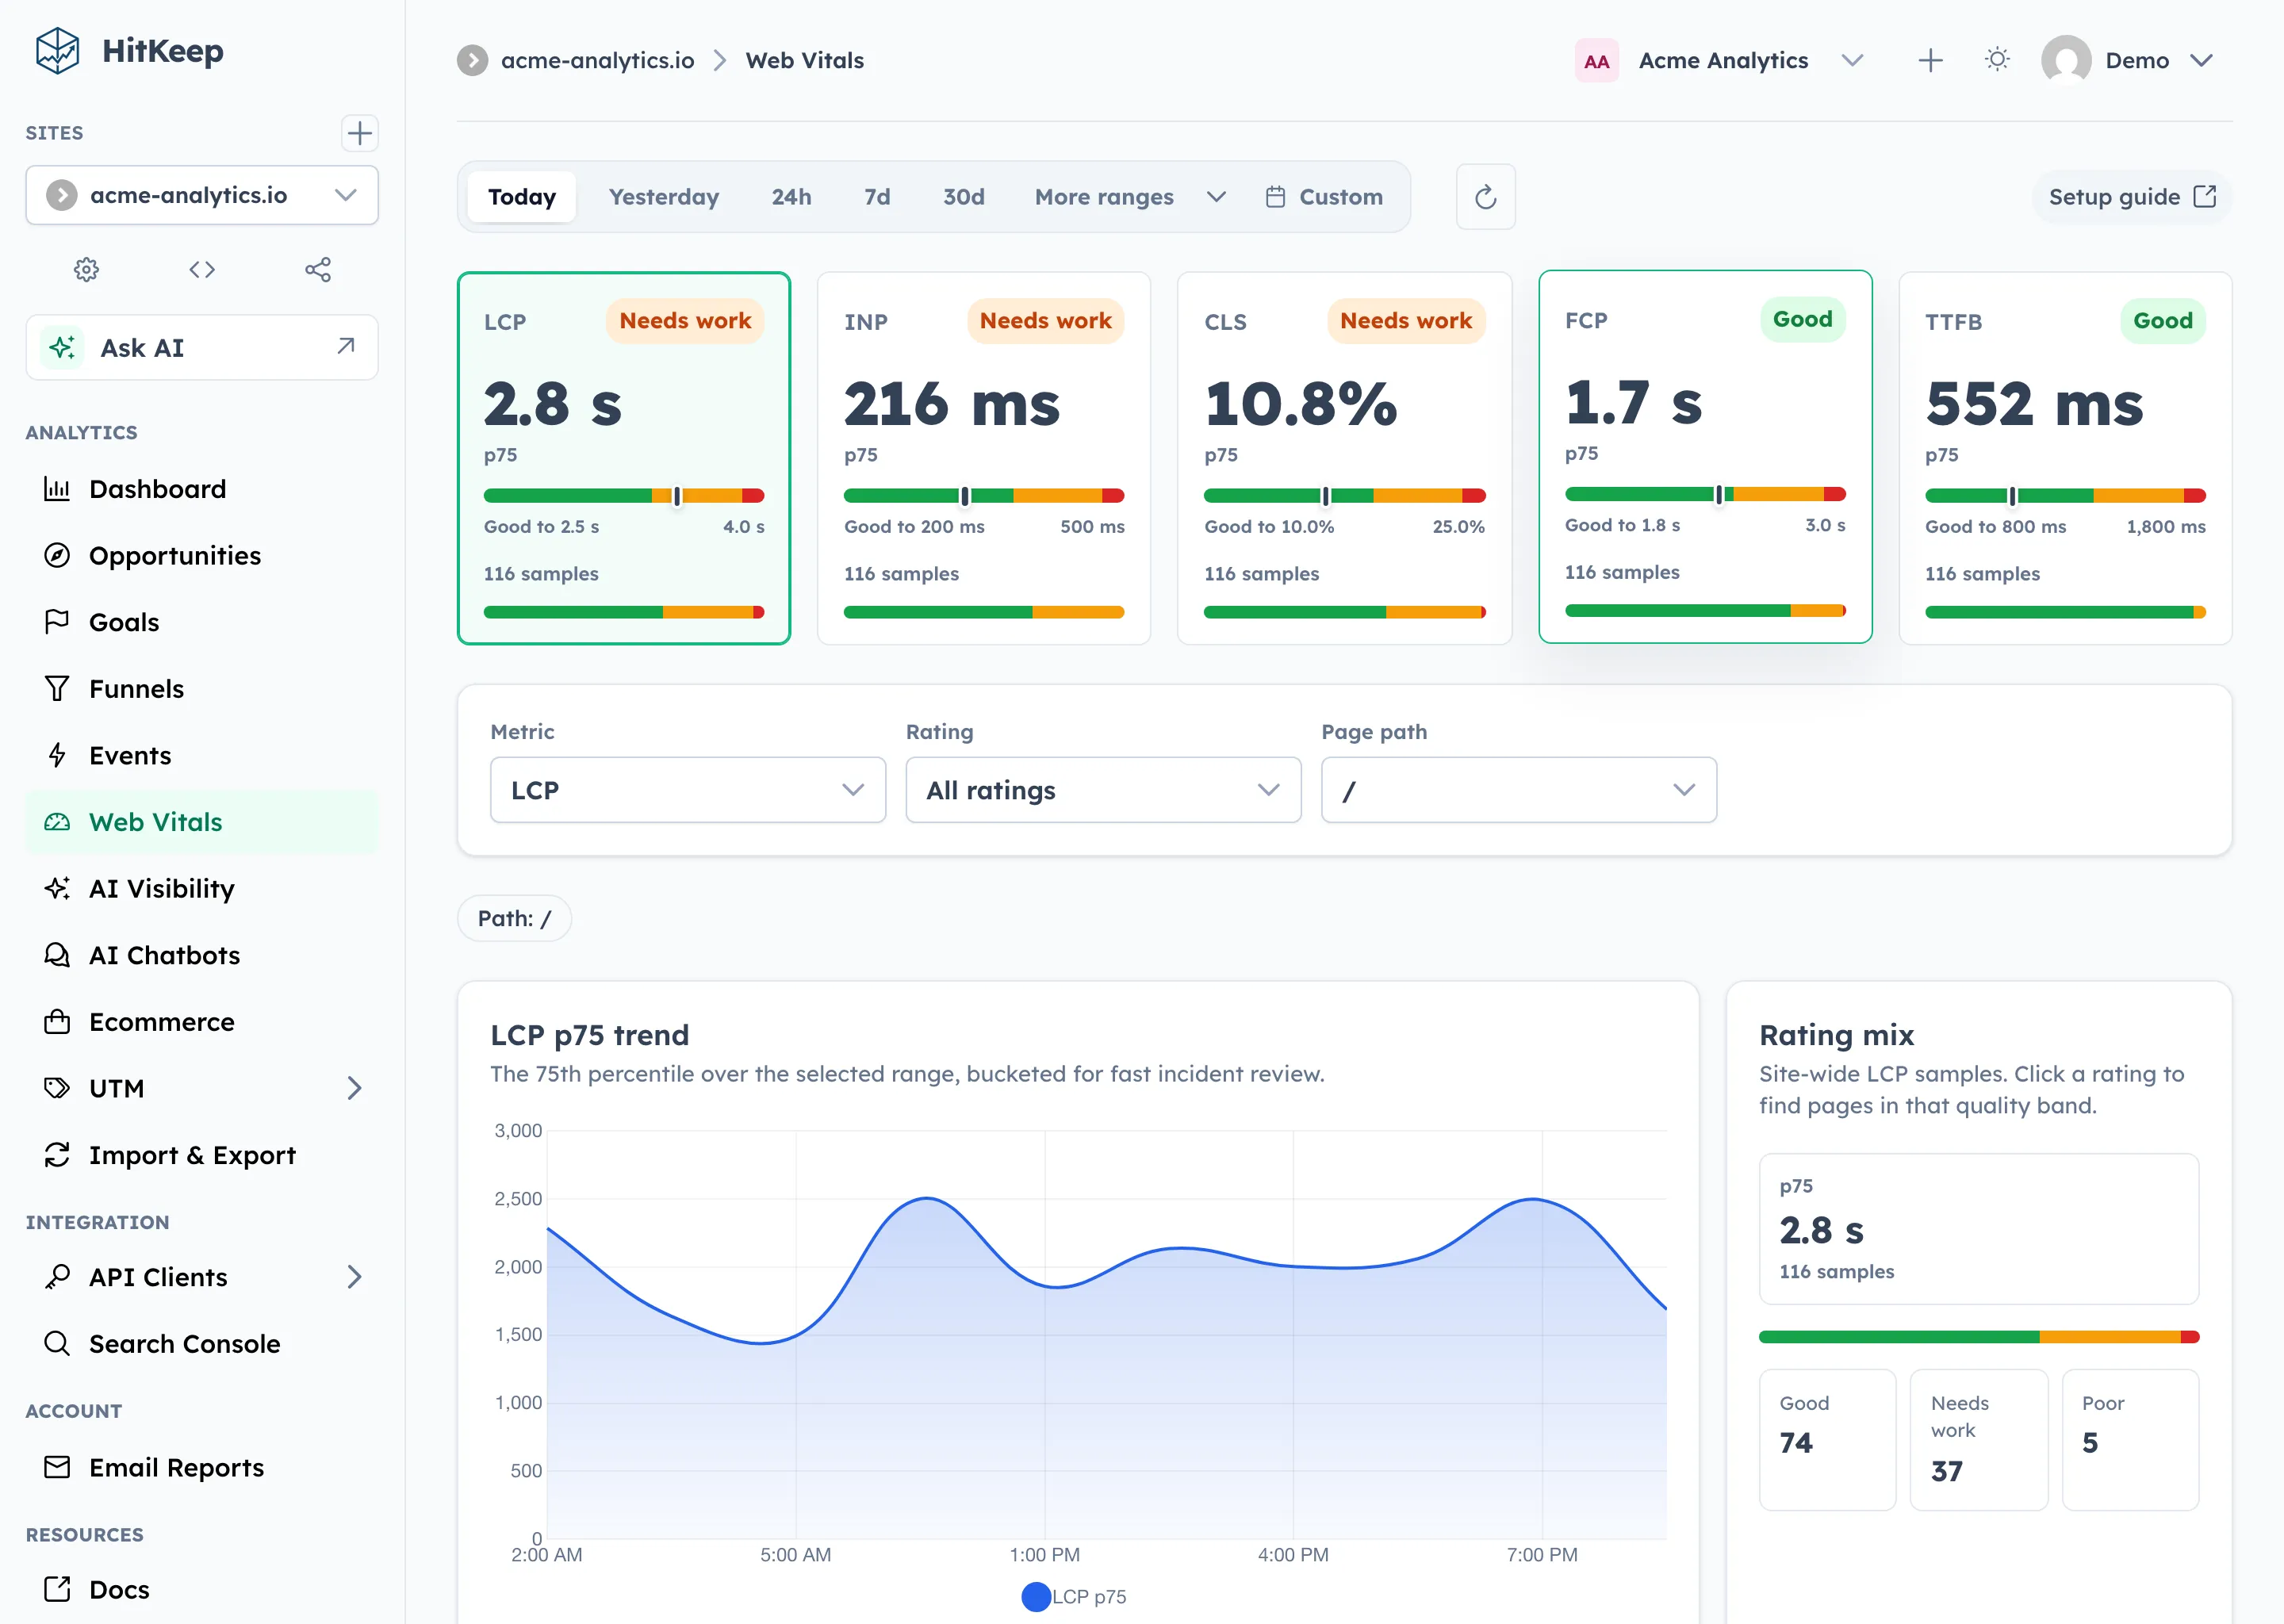
Task: Select the FCP metric card
Action: point(1705,456)
